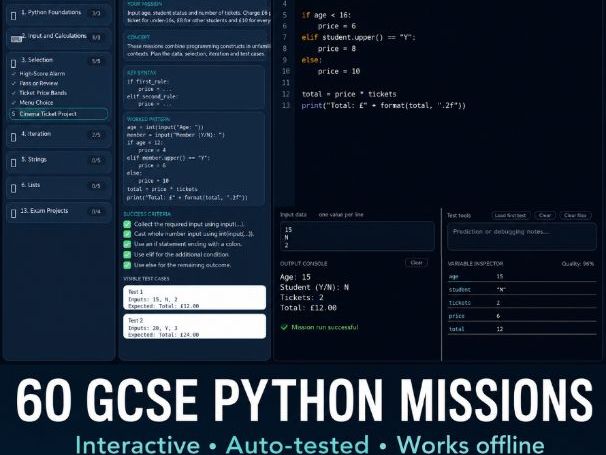Viewport: 606px width, 455px height.
Task: Click the 'student' row in Variable Inspector
Action: pos(522,290)
